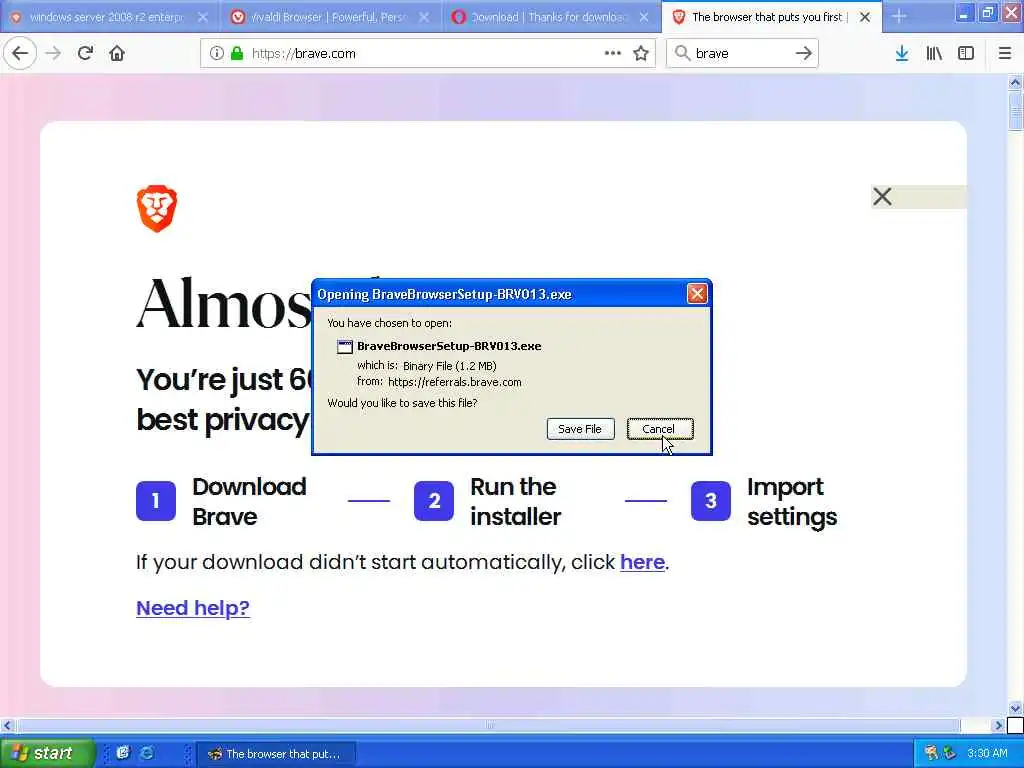Reload the brave.com page
This screenshot has height=768, width=1024.
click(x=86, y=54)
